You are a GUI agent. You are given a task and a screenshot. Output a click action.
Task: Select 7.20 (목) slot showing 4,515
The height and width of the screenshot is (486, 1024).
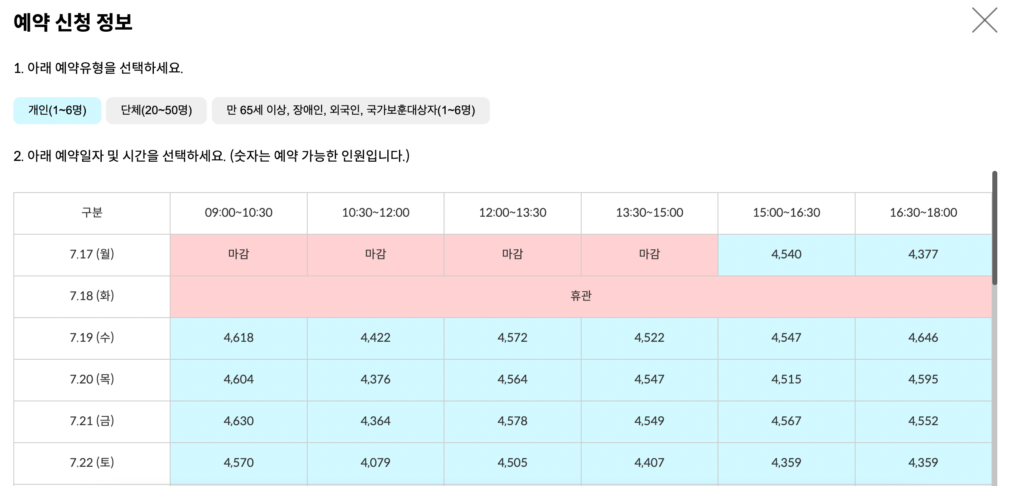point(786,380)
